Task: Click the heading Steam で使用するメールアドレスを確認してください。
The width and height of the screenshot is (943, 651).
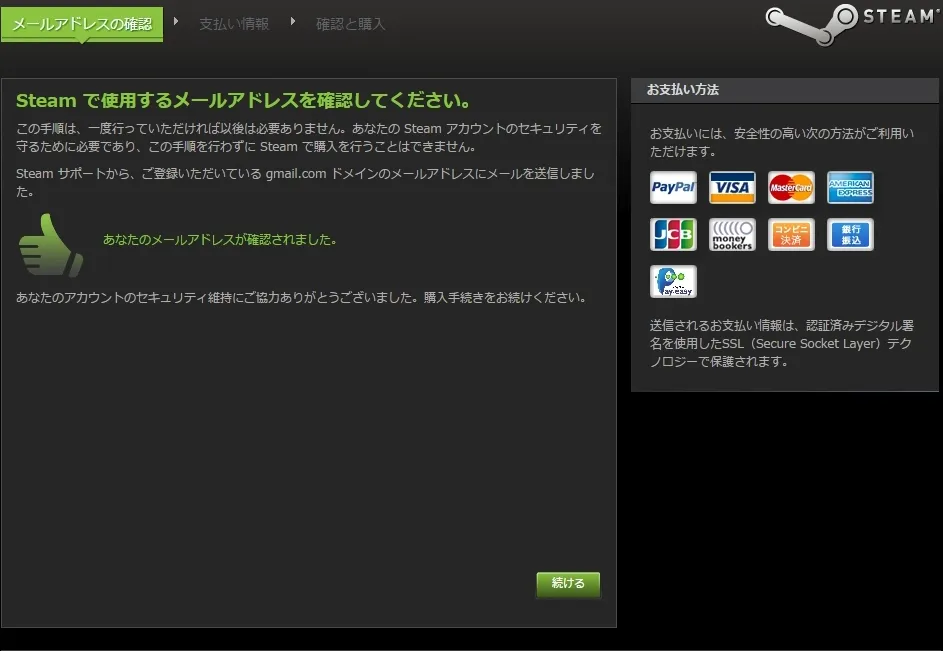Action: pos(244,100)
